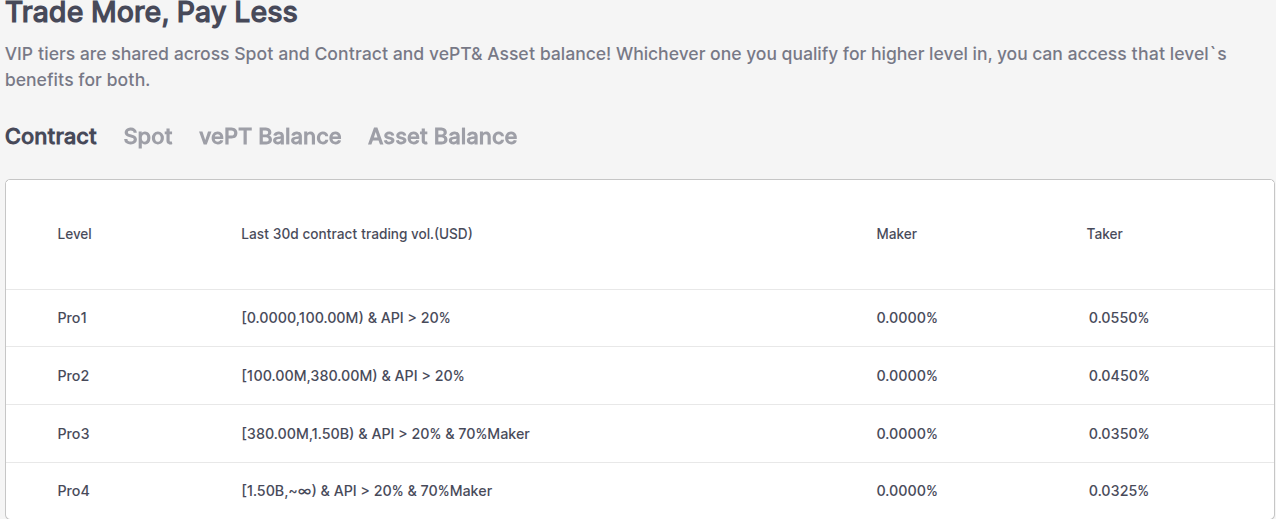Click the Pro3 taker fee 0.0350%
Image resolution: width=1276 pixels, height=519 pixels.
pos(1118,434)
